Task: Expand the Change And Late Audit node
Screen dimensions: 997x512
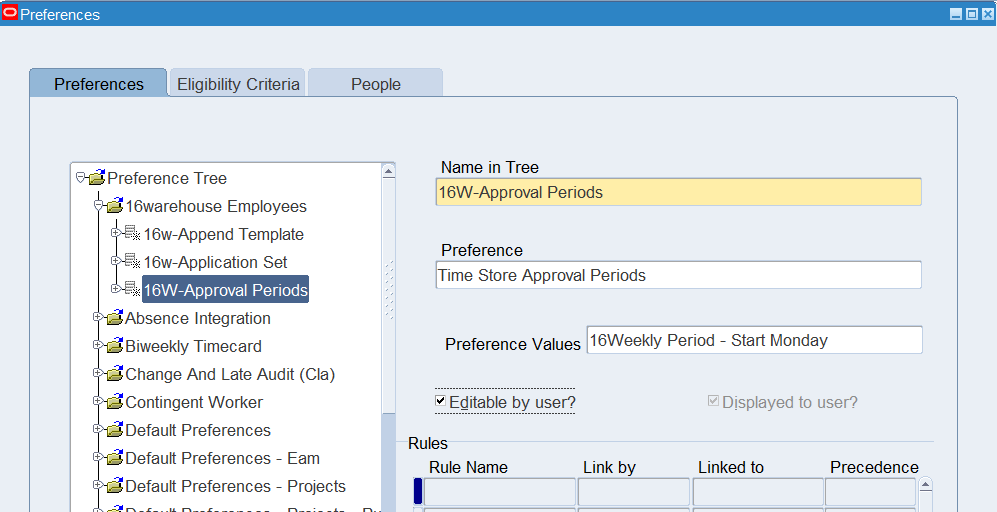Action: (x=98, y=374)
